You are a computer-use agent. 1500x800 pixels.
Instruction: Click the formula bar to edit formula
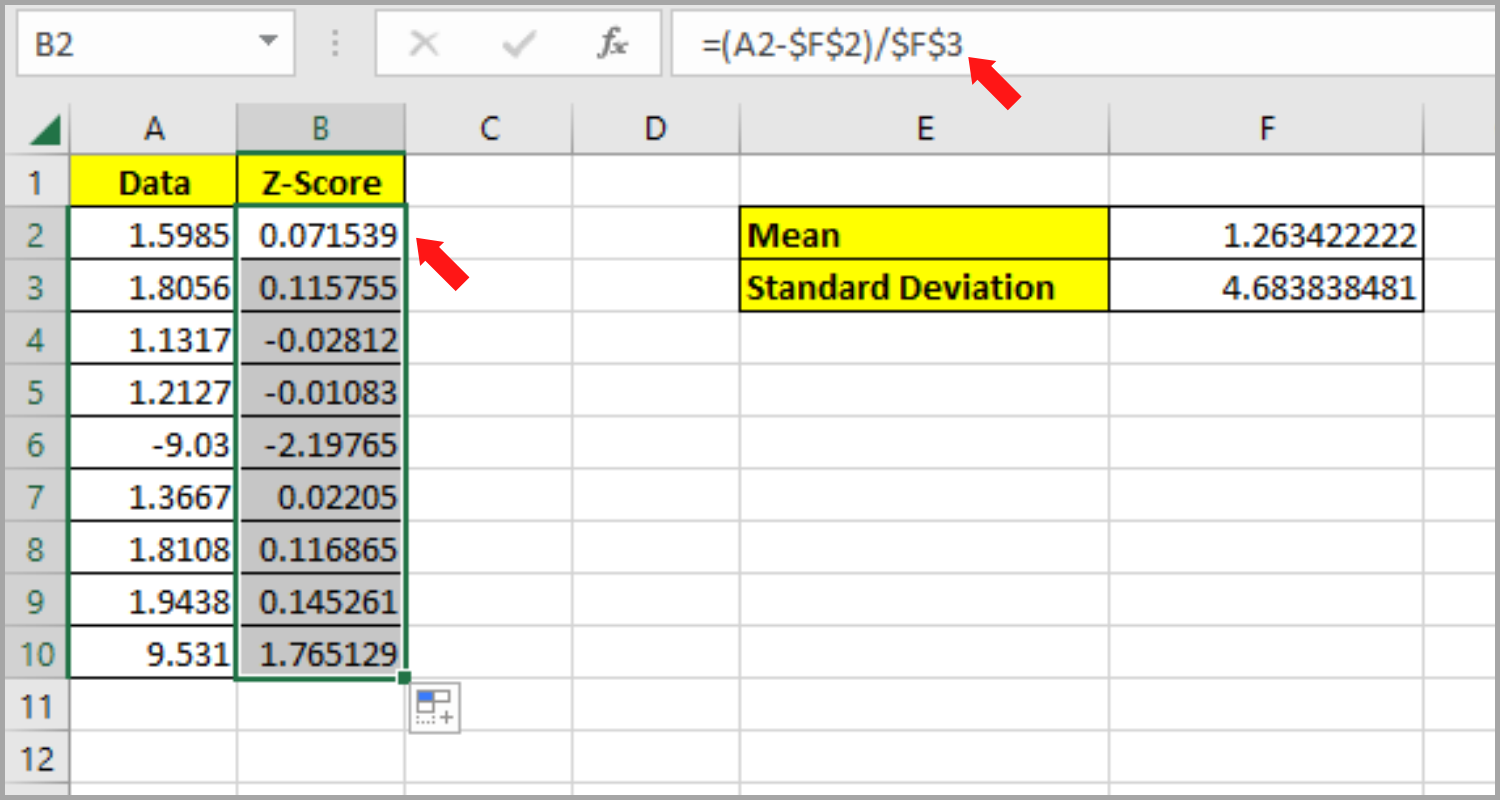[x=900, y=43]
